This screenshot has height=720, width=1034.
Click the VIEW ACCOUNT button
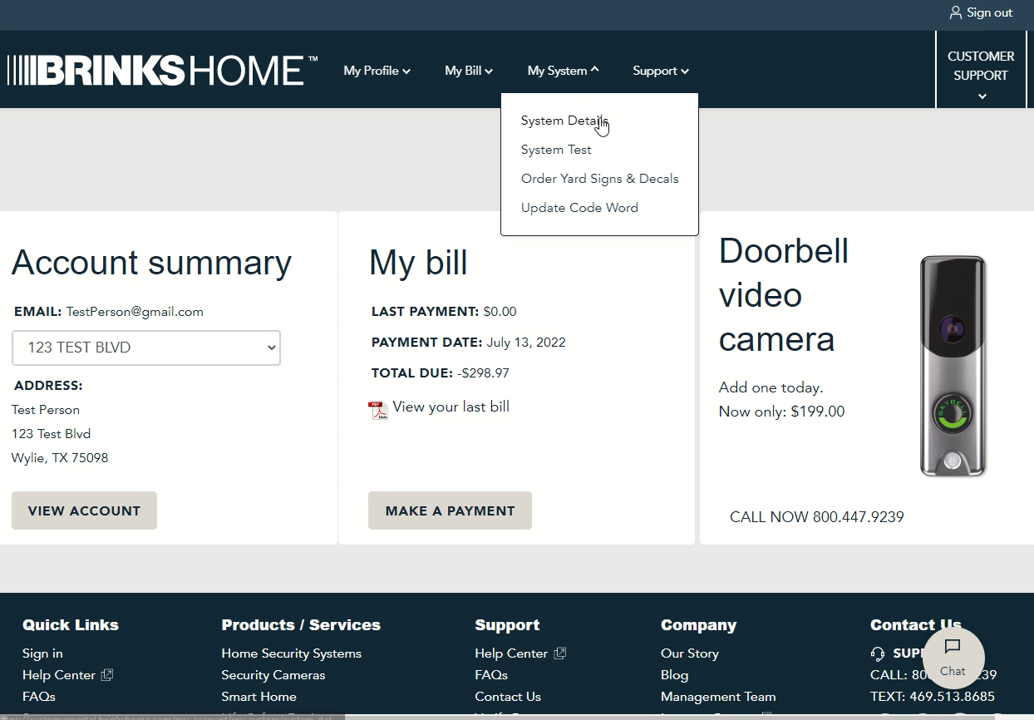(84, 510)
